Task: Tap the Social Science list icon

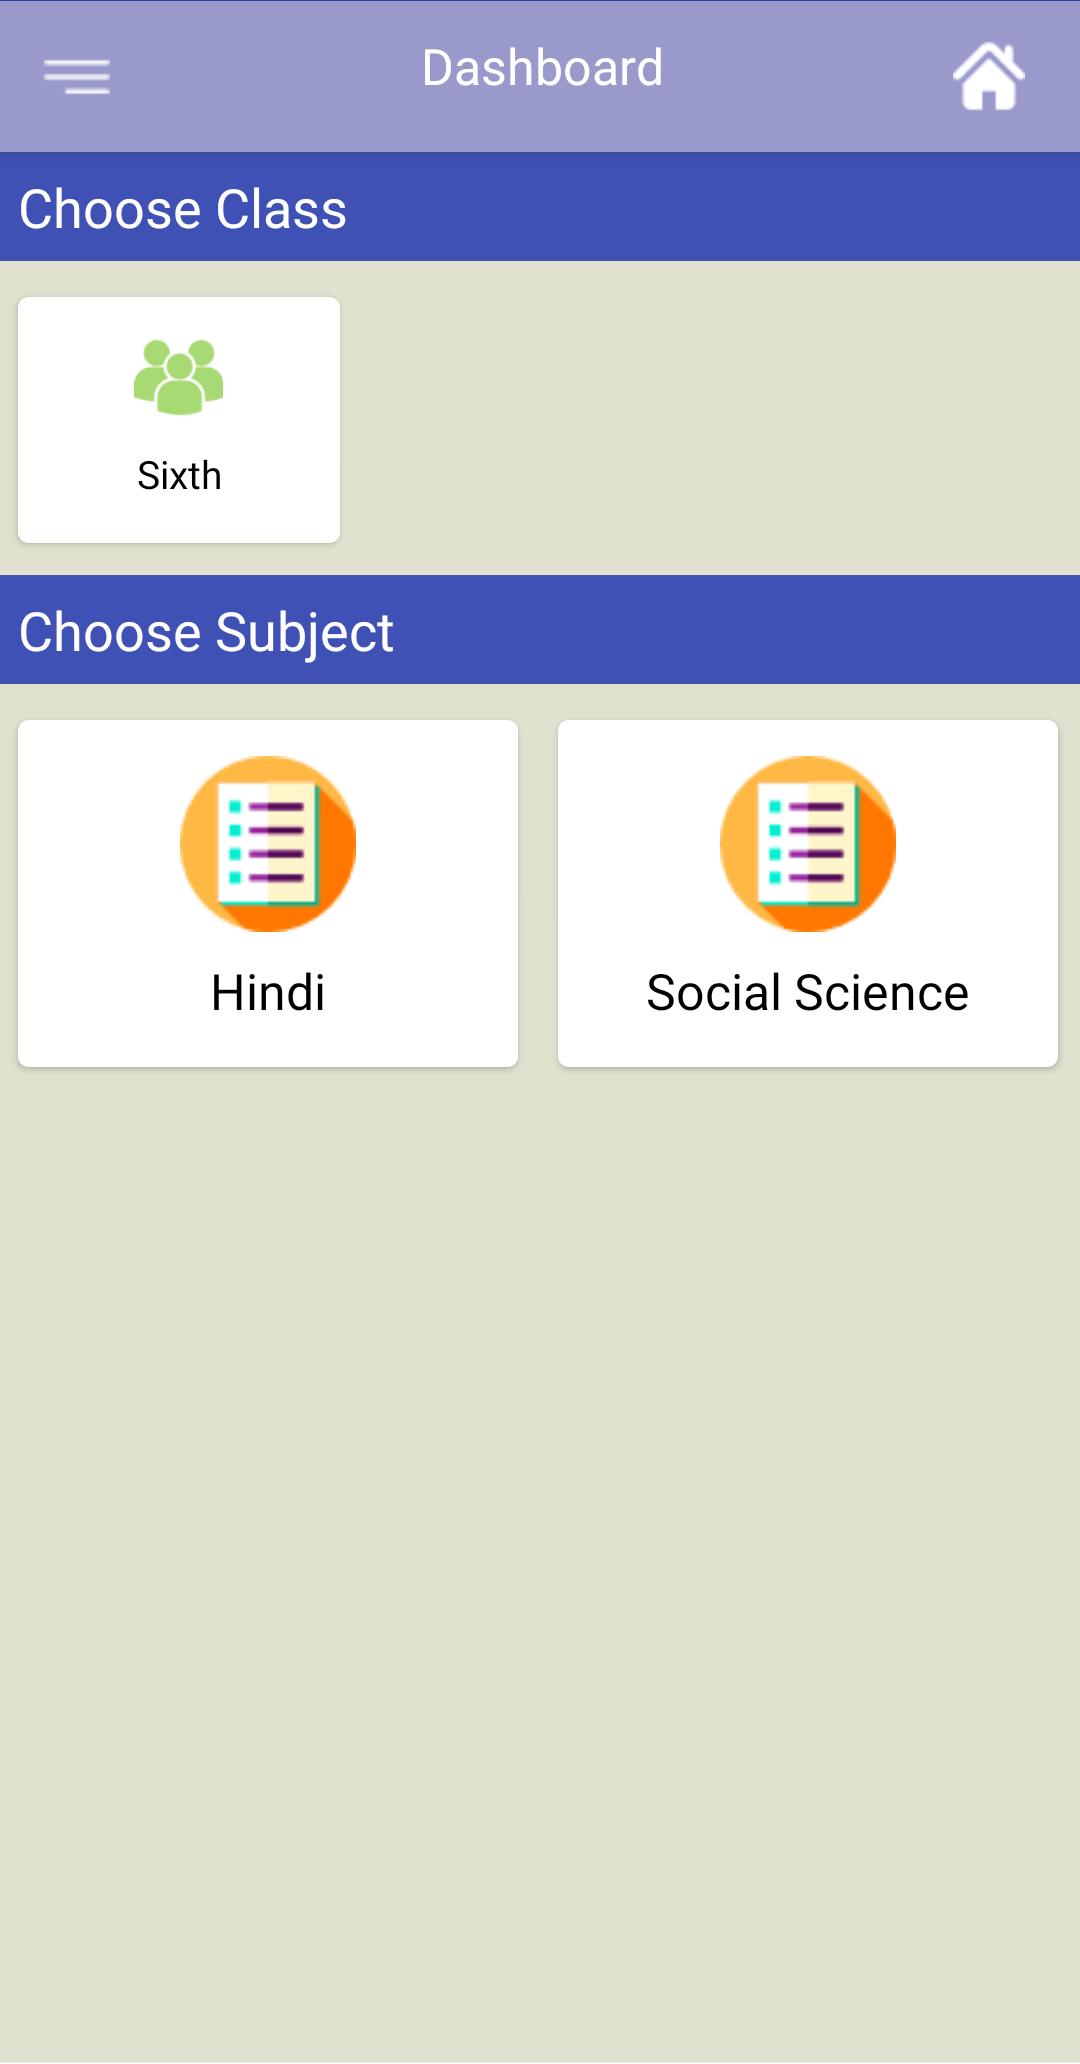Action: click(x=808, y=844)
